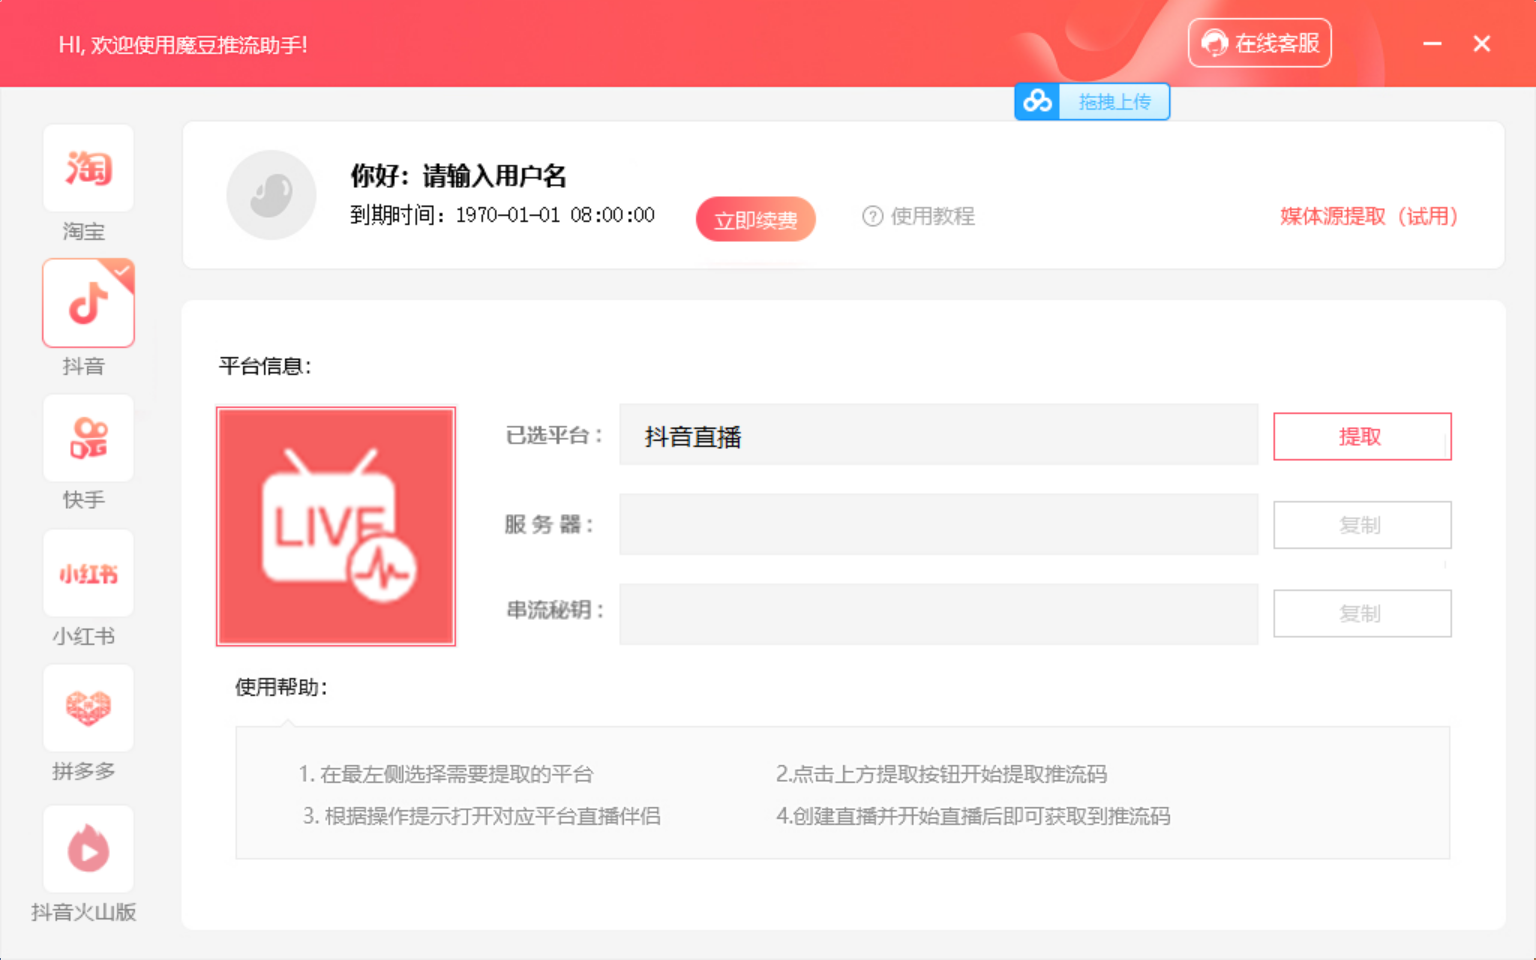Click 复制 next to 服务器 field
1536x960 pixels.
(1361, 524)
